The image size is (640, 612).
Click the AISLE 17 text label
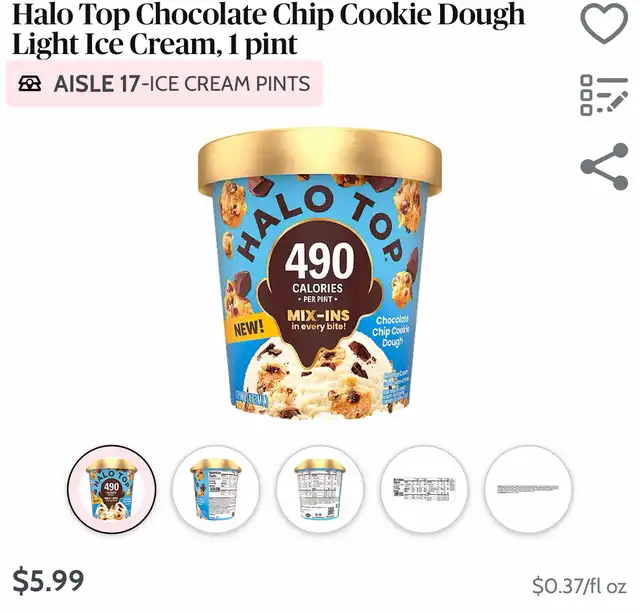(97, 84)
